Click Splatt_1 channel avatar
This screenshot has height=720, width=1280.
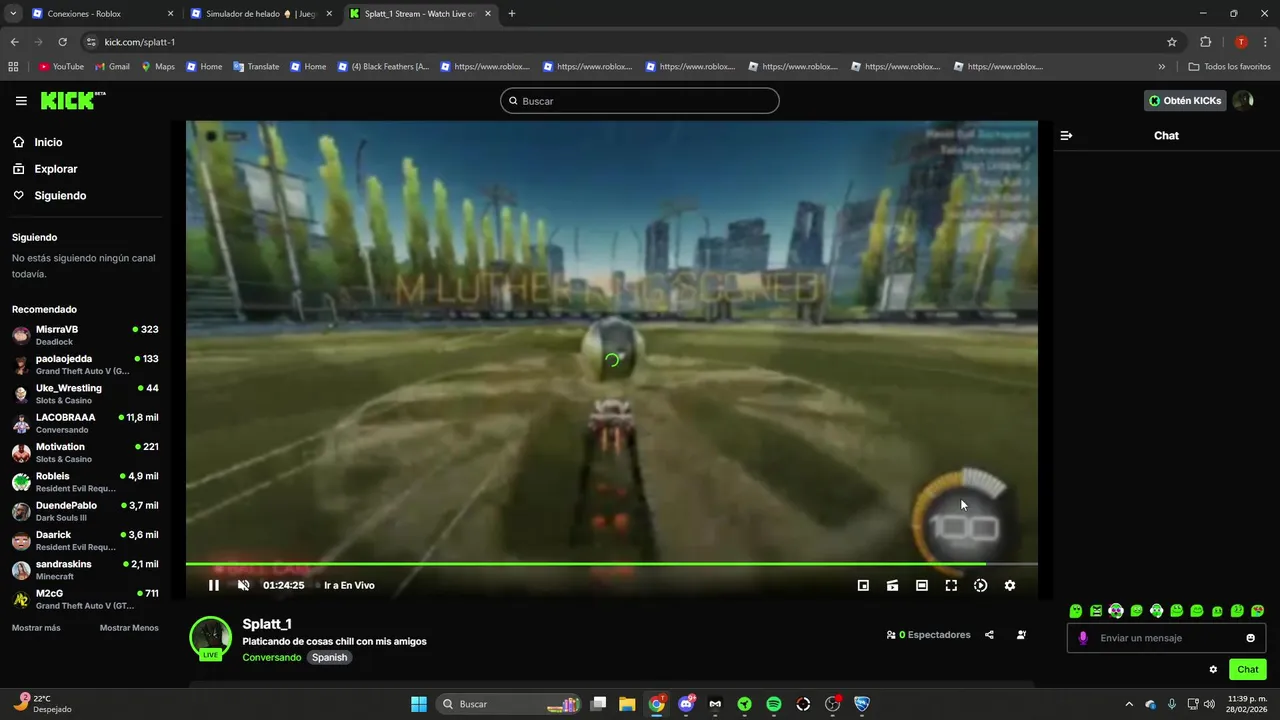pyautogui.click(x=211, y=638)
